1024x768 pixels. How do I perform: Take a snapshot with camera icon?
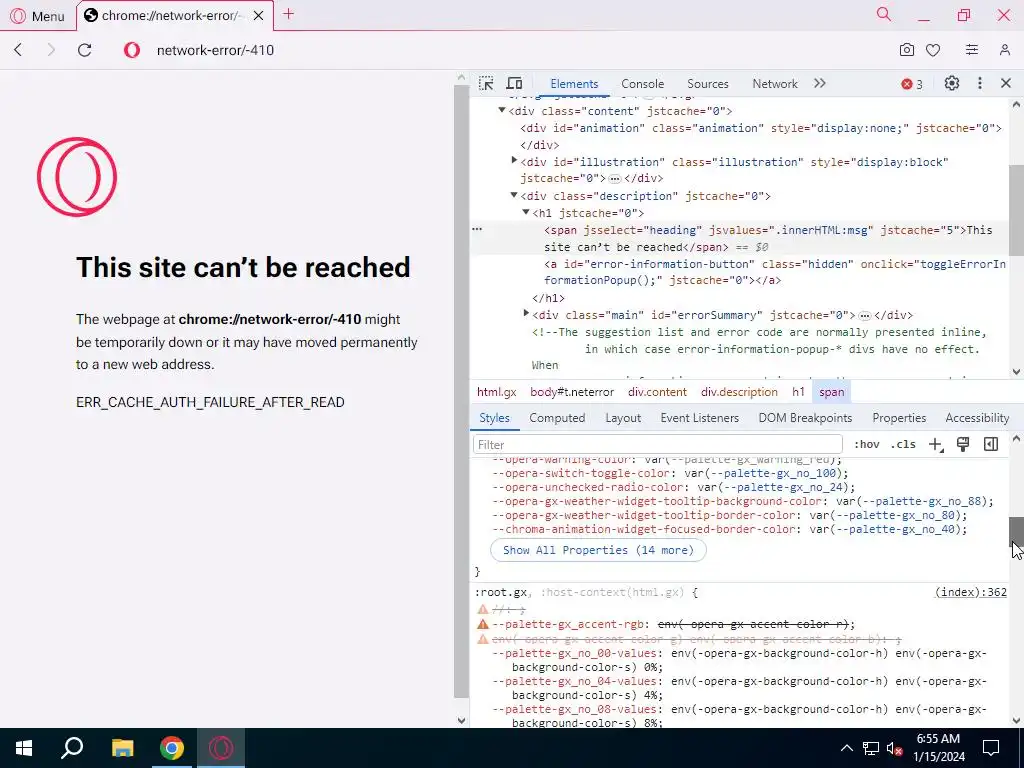point(906,50)
